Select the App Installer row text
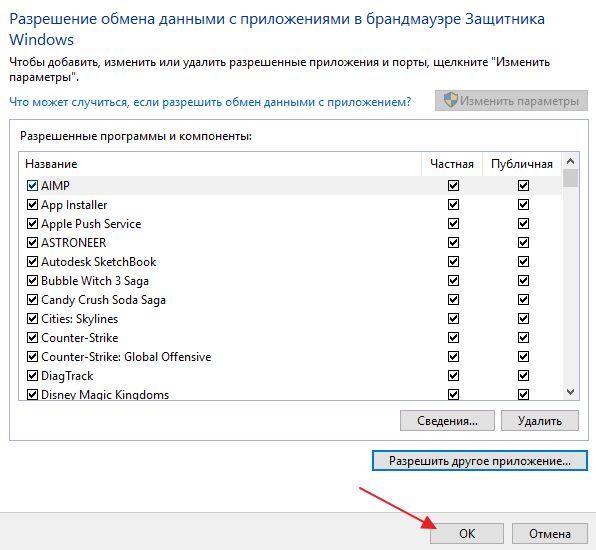 pos(74,205)
